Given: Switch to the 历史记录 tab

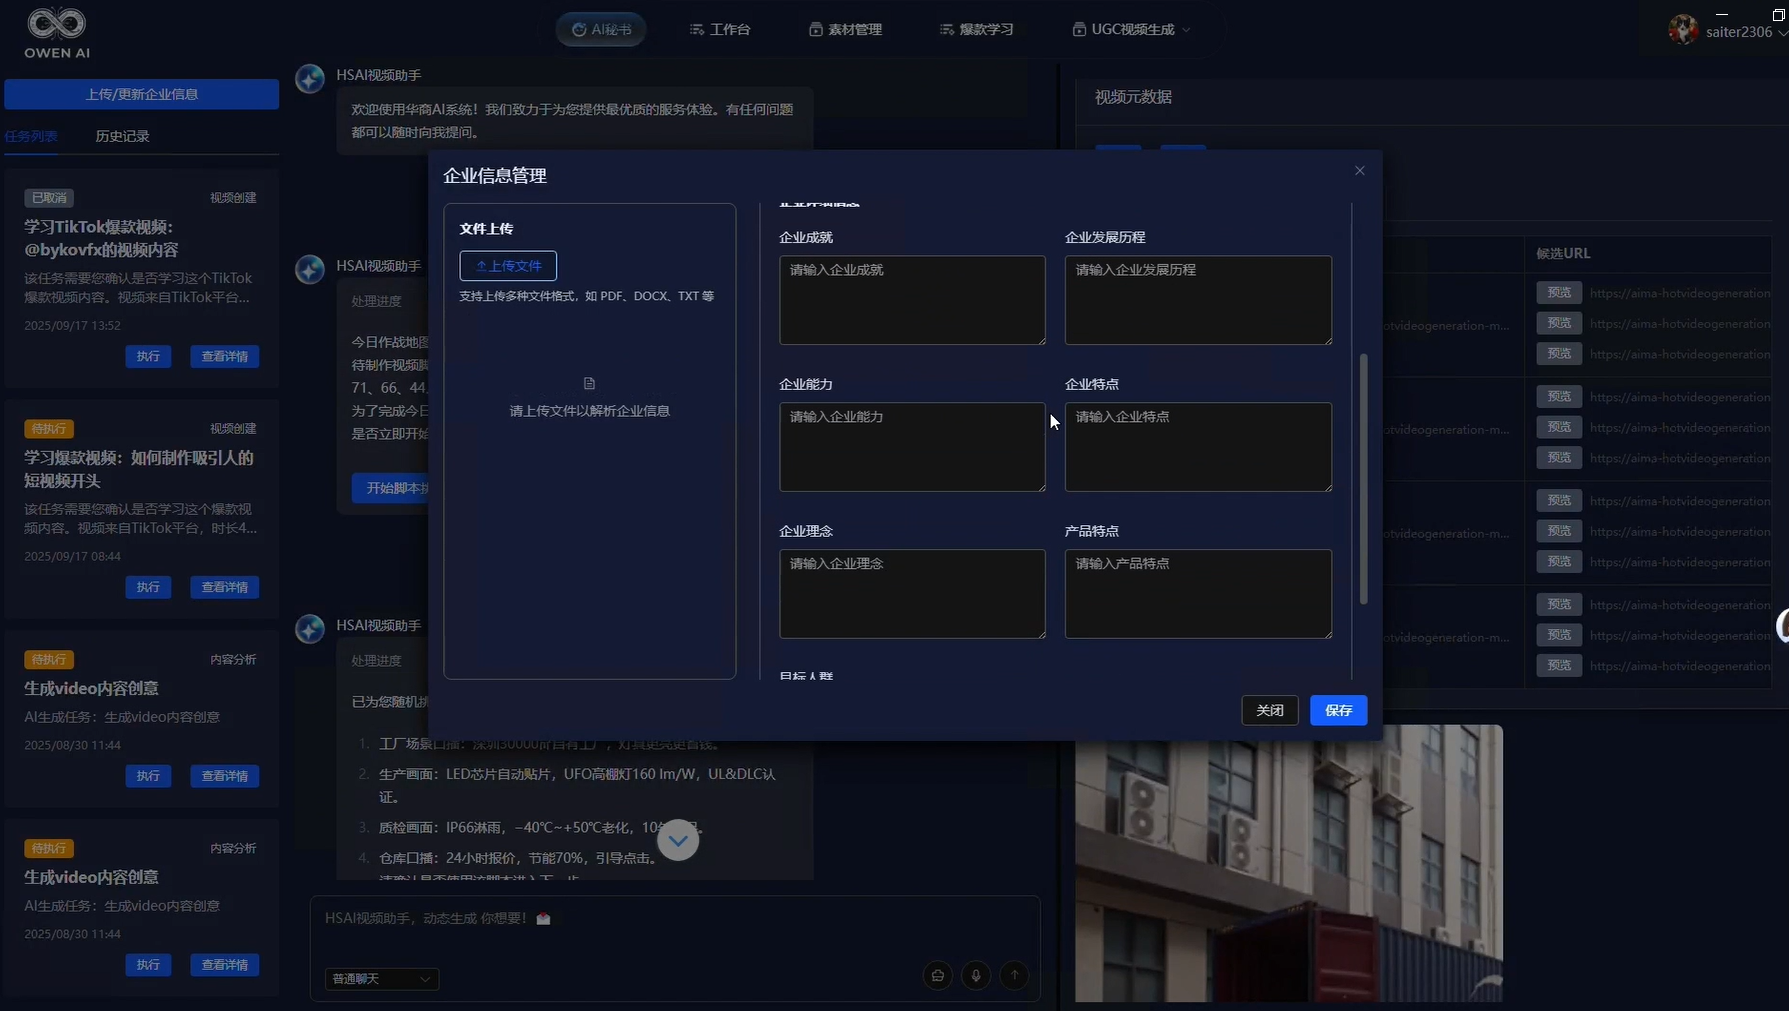Looking at the screenshot, I should [x=122, y=136].
